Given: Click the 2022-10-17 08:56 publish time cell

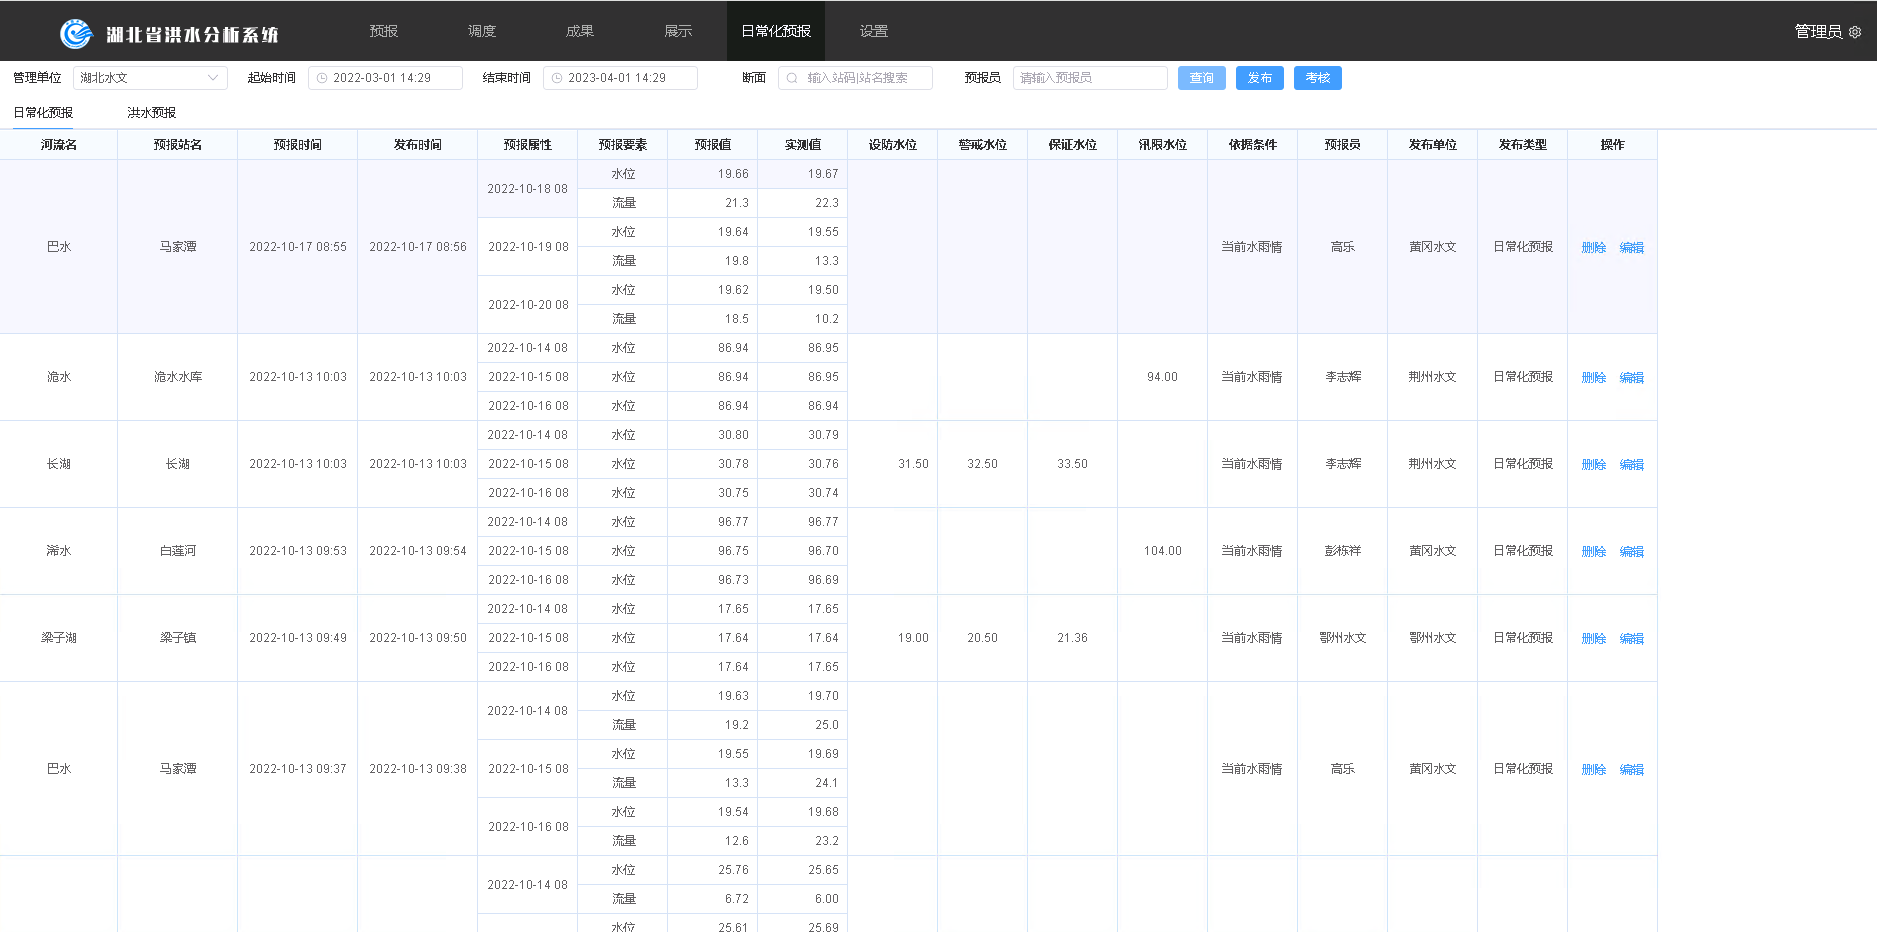Looking at the screenshot, I should tap(418, 247).
